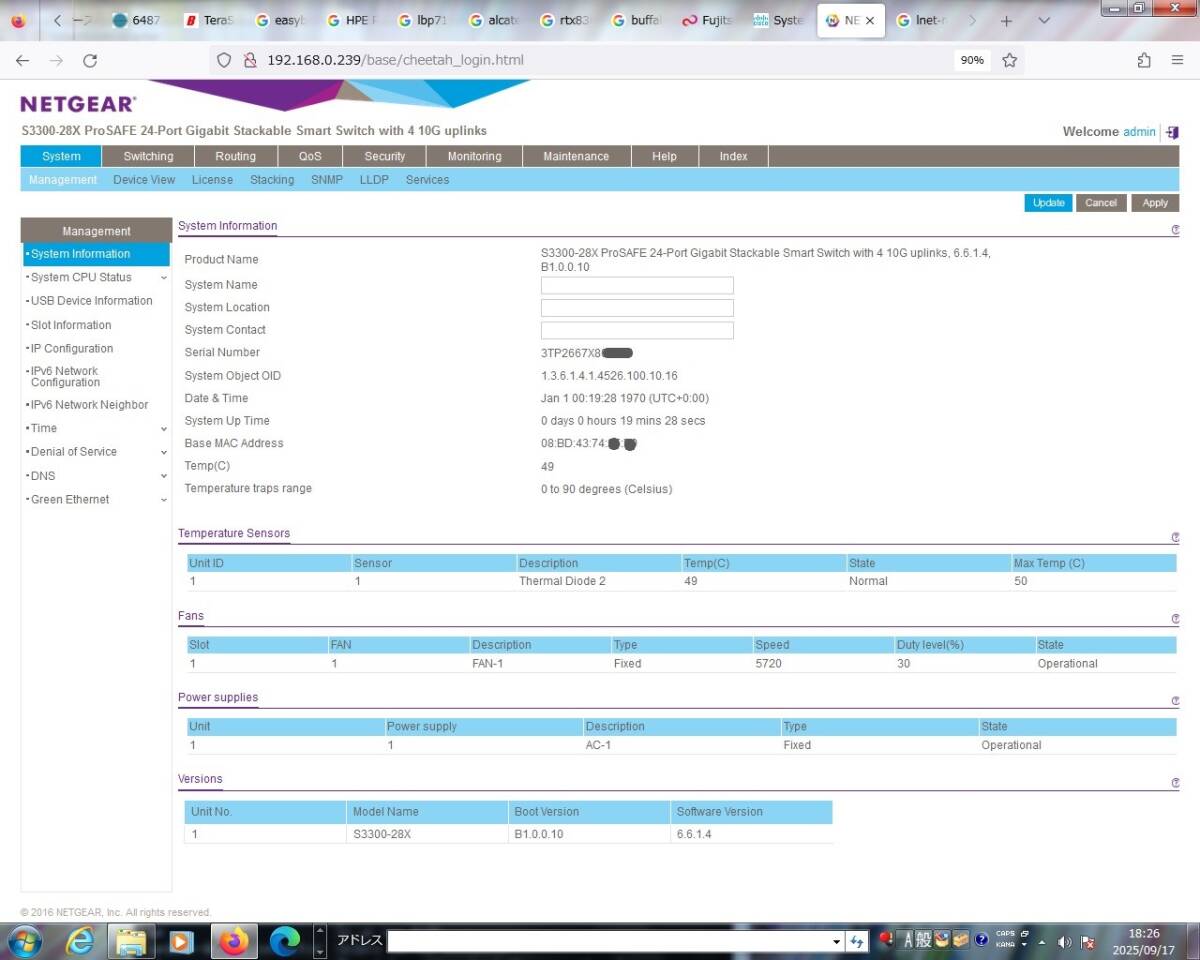The width and height of the screenshot is (1200, 960).
Task: Bookmark this page with the star icon
Action: [x=1009, y=60]
